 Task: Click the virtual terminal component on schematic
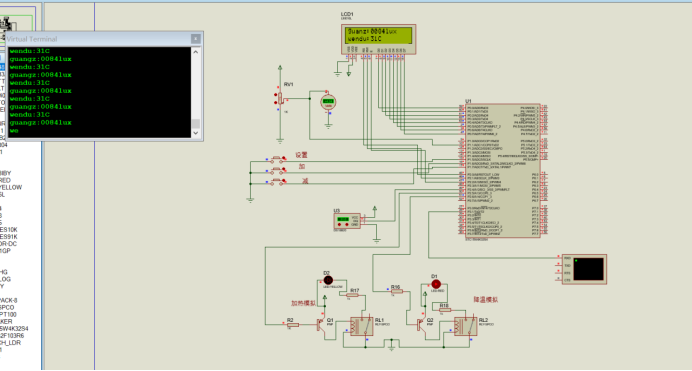point(584,270)
